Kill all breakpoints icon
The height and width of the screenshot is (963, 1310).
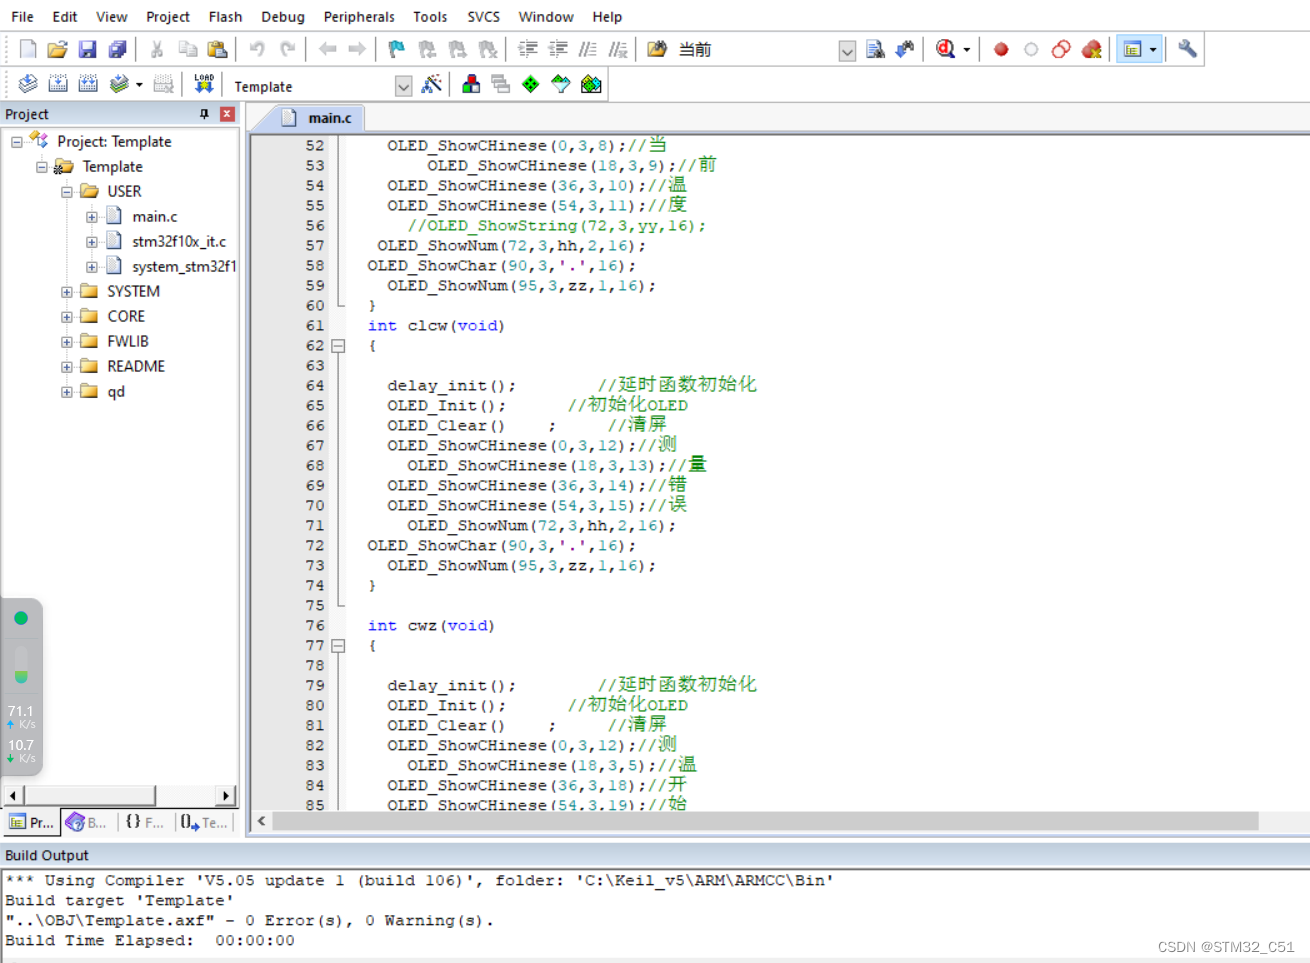[1092, 49]
